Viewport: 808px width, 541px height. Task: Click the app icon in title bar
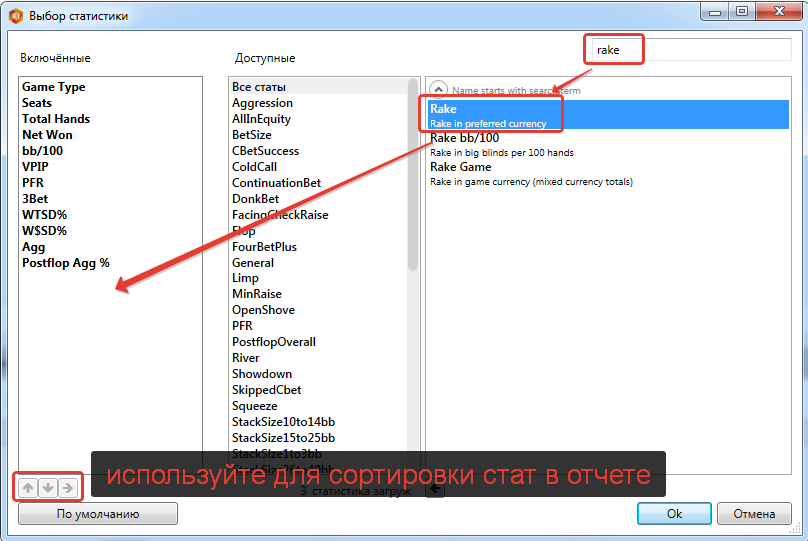pos(16,15)
